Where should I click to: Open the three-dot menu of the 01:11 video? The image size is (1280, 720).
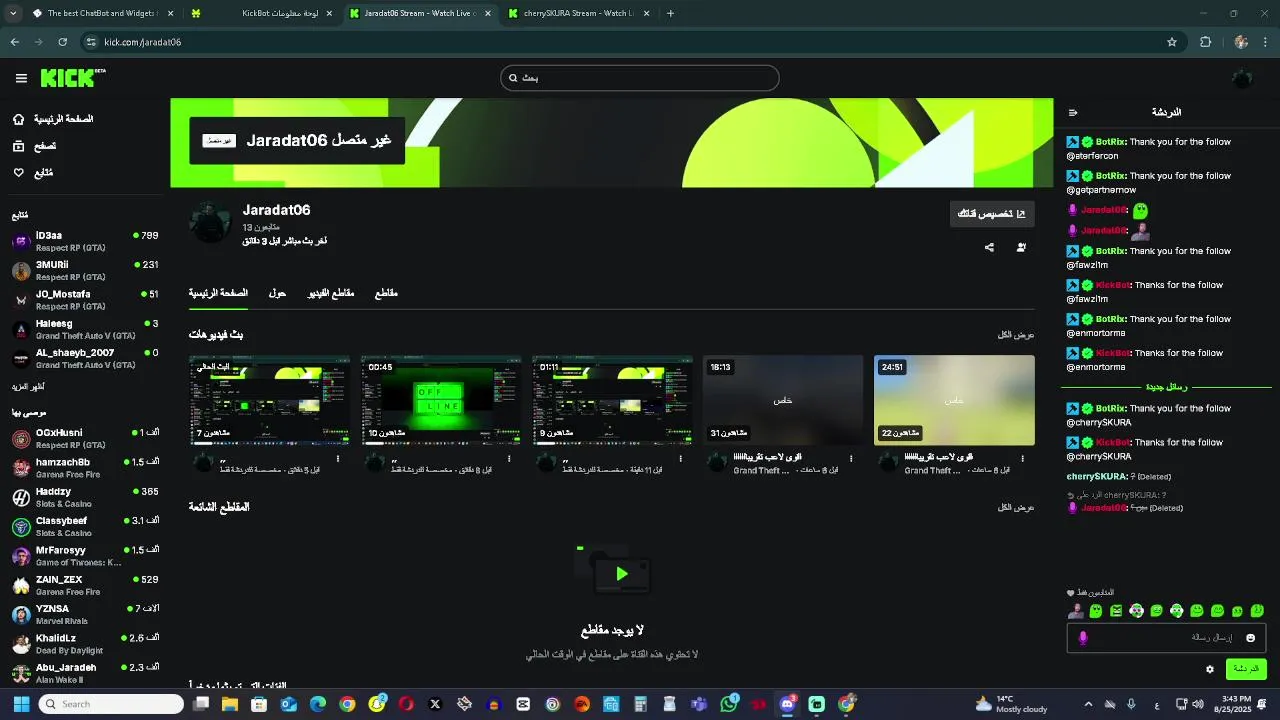coord(681,459)
